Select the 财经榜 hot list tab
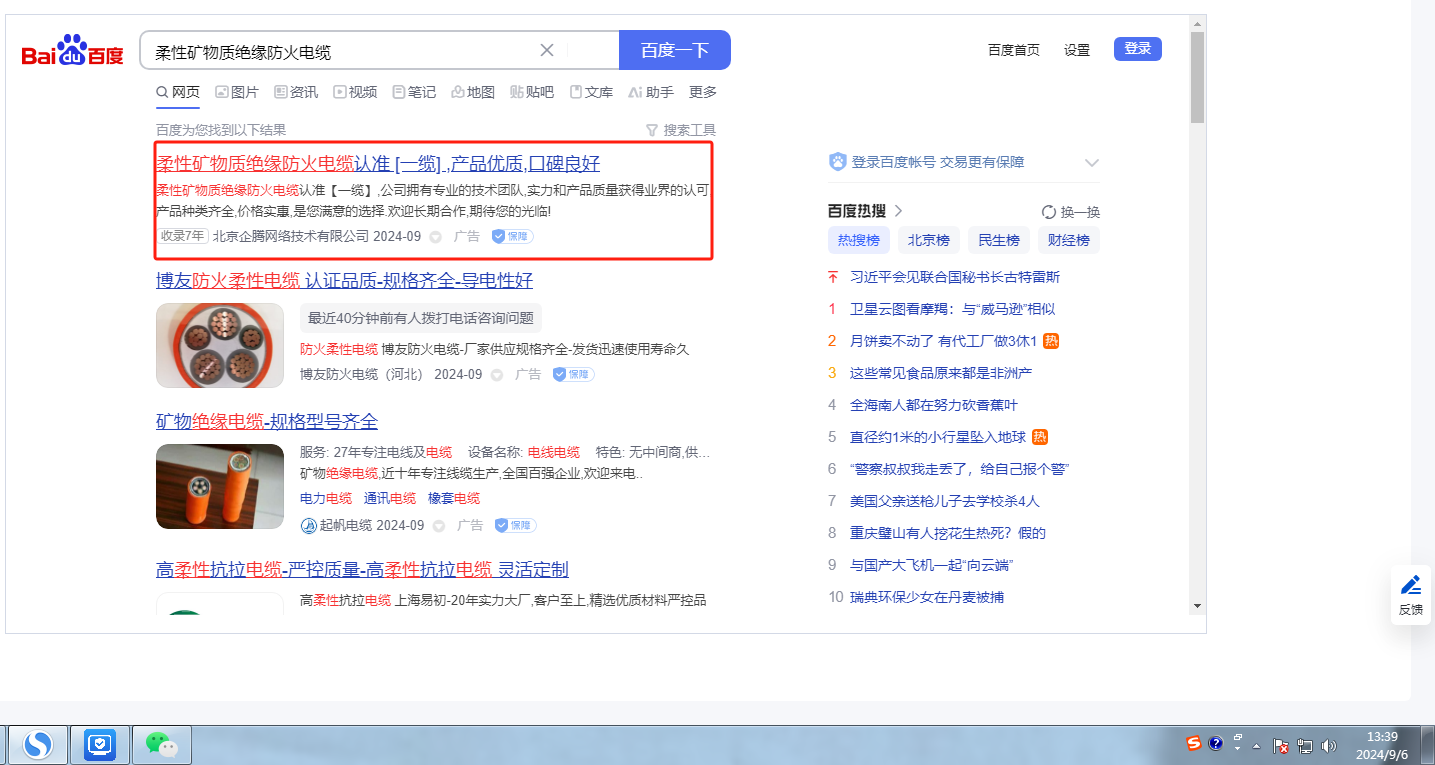Screen dimensions: 1435x765 point(1068,240)
